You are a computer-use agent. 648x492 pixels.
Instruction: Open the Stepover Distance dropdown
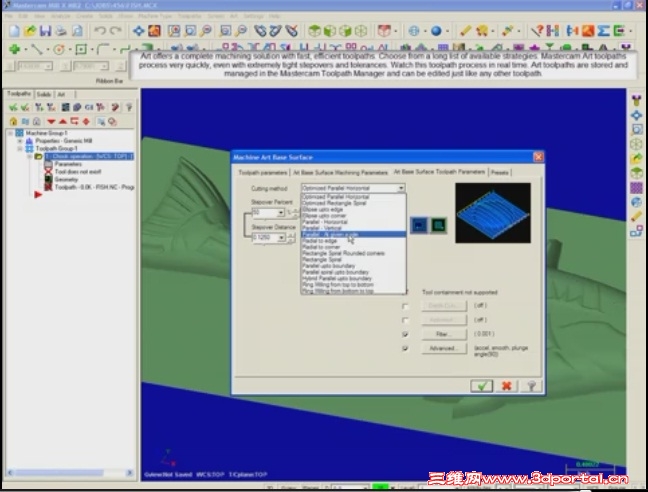(x=281, y=238)
